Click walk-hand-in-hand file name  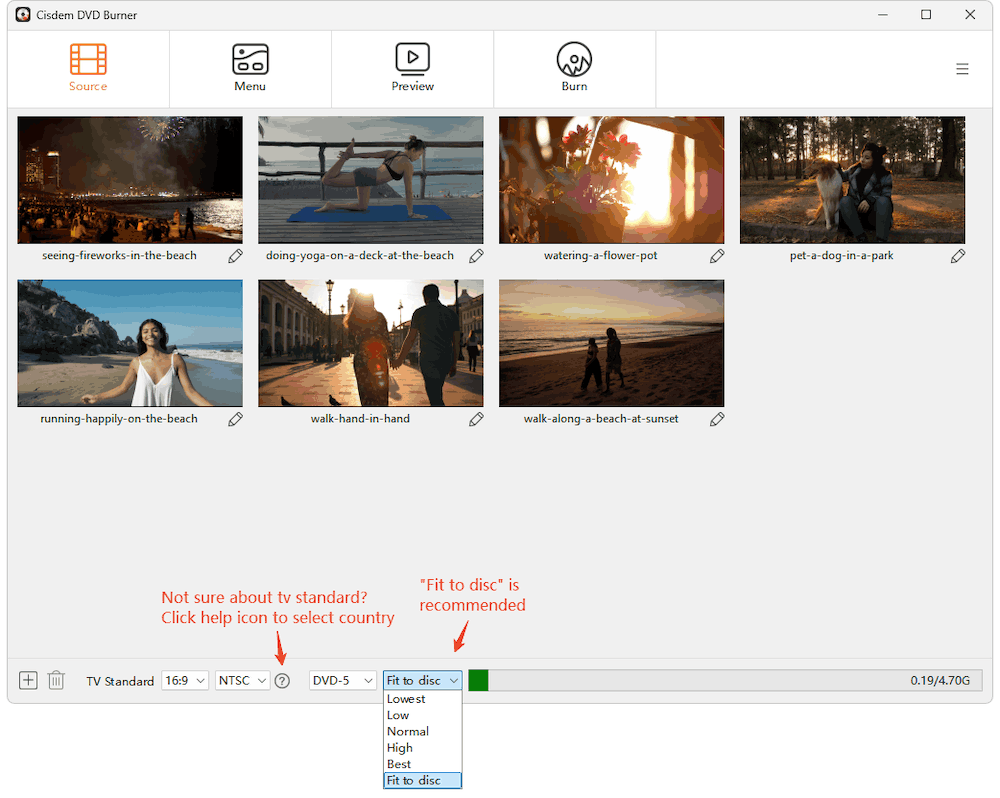(x=360, y=418)
